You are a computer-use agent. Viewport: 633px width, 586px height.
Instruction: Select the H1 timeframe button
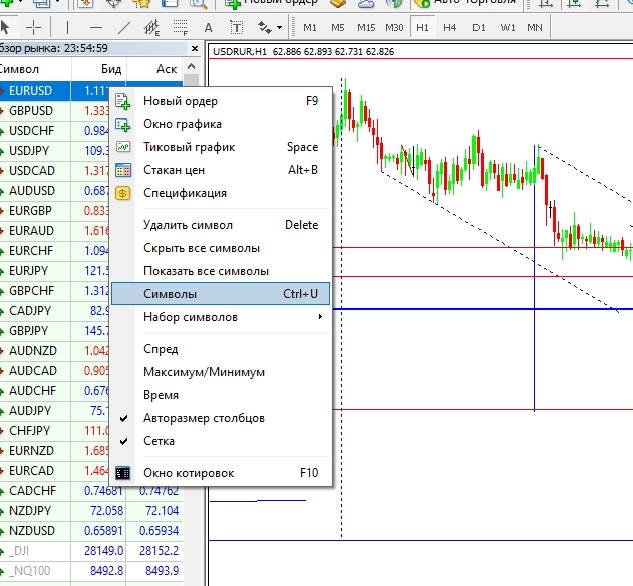click(x=422, y=27)
